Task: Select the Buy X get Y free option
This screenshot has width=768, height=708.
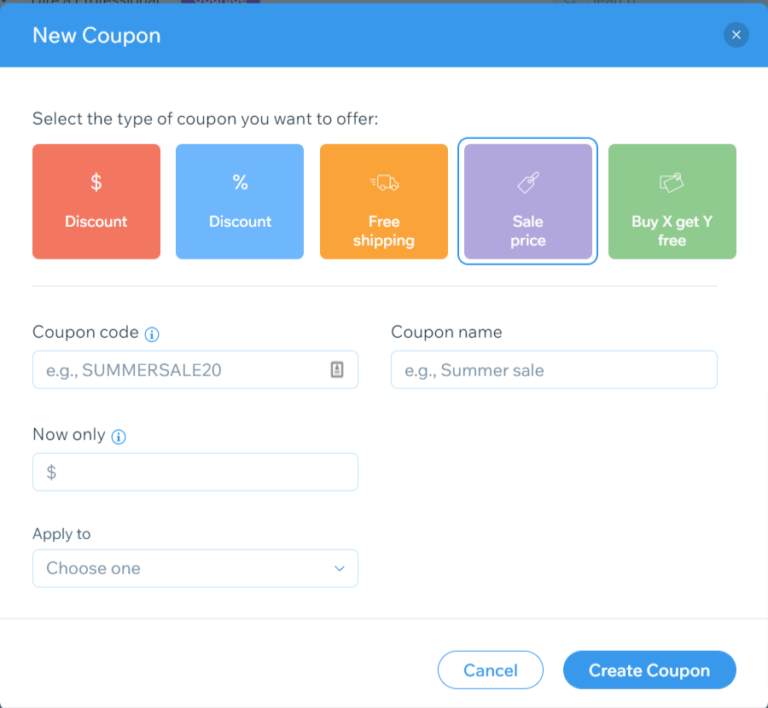Action: click(x=672, y=202)
